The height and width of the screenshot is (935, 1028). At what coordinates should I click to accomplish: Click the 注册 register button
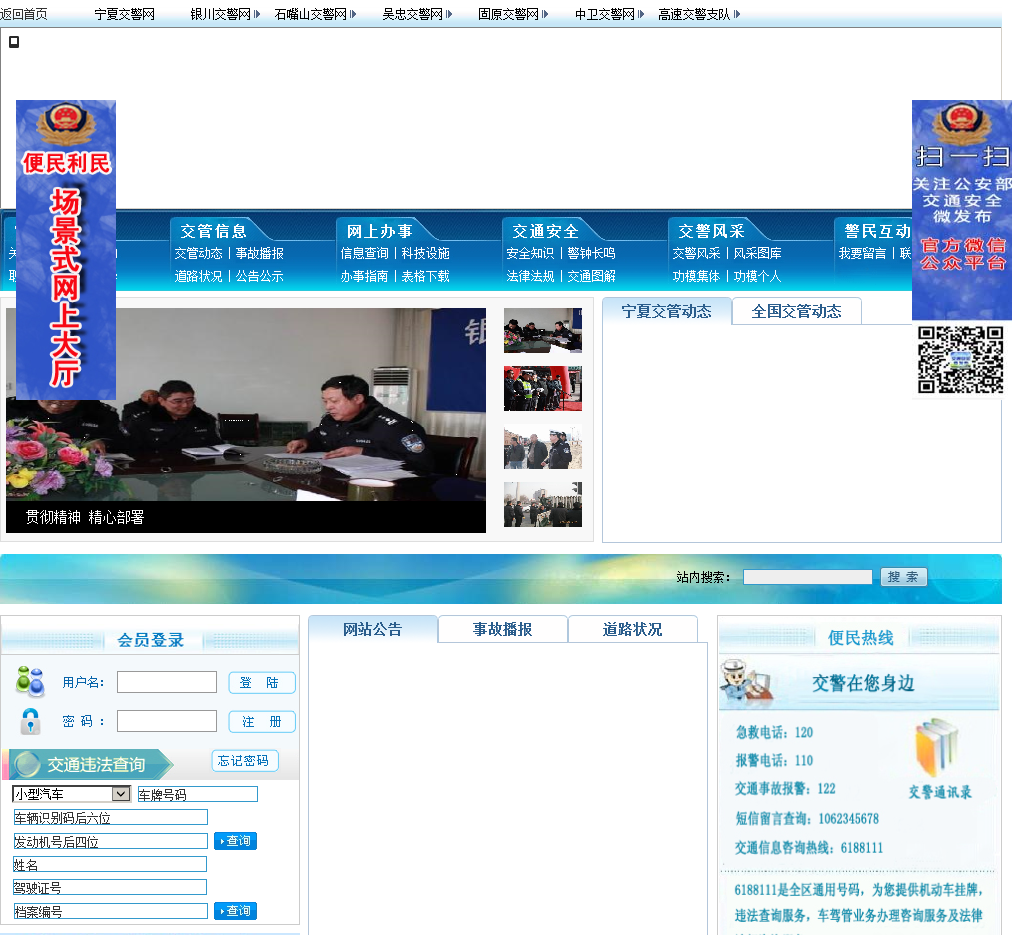tap(262, 722)
